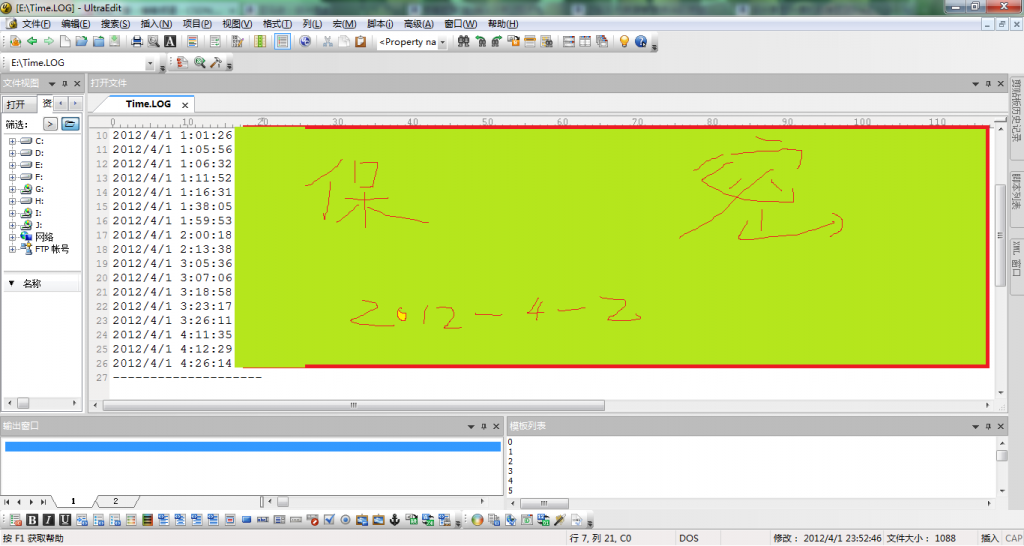Open the E:\Time.LOG path dropdown

150,63
